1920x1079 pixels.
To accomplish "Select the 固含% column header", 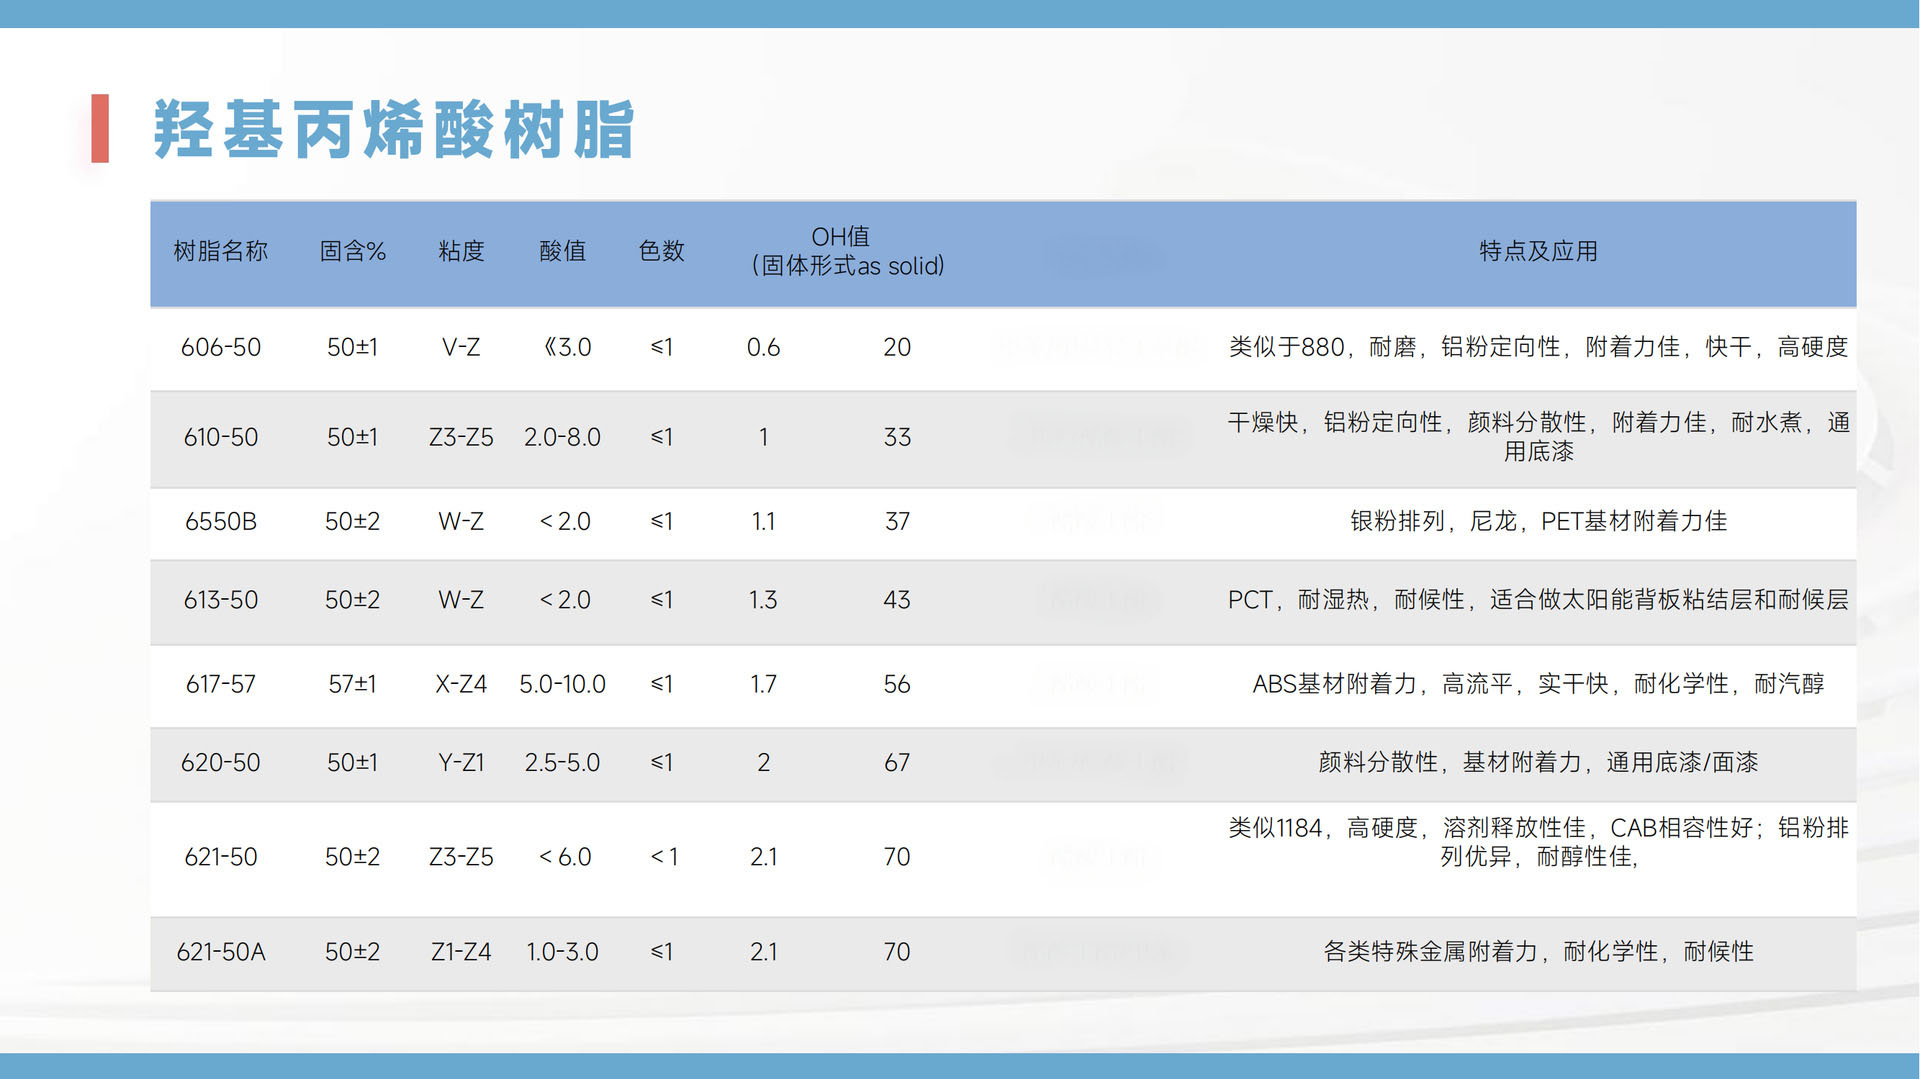I will pos(352,251).
